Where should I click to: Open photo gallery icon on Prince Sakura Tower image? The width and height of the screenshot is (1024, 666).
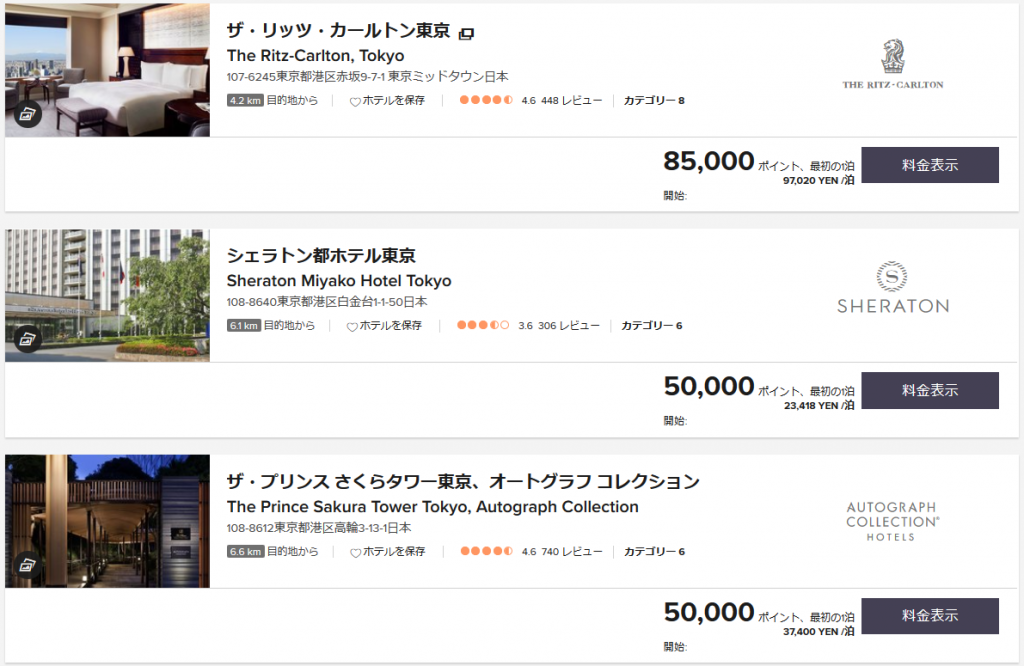27,565
